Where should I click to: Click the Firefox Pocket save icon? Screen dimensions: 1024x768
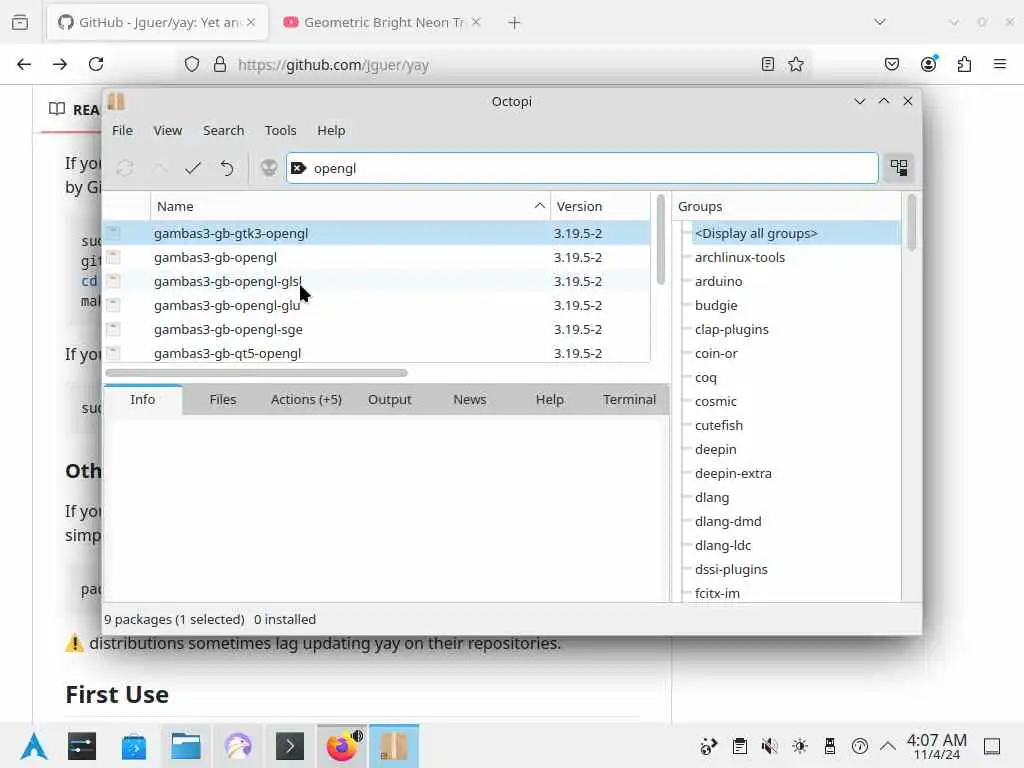891,64
